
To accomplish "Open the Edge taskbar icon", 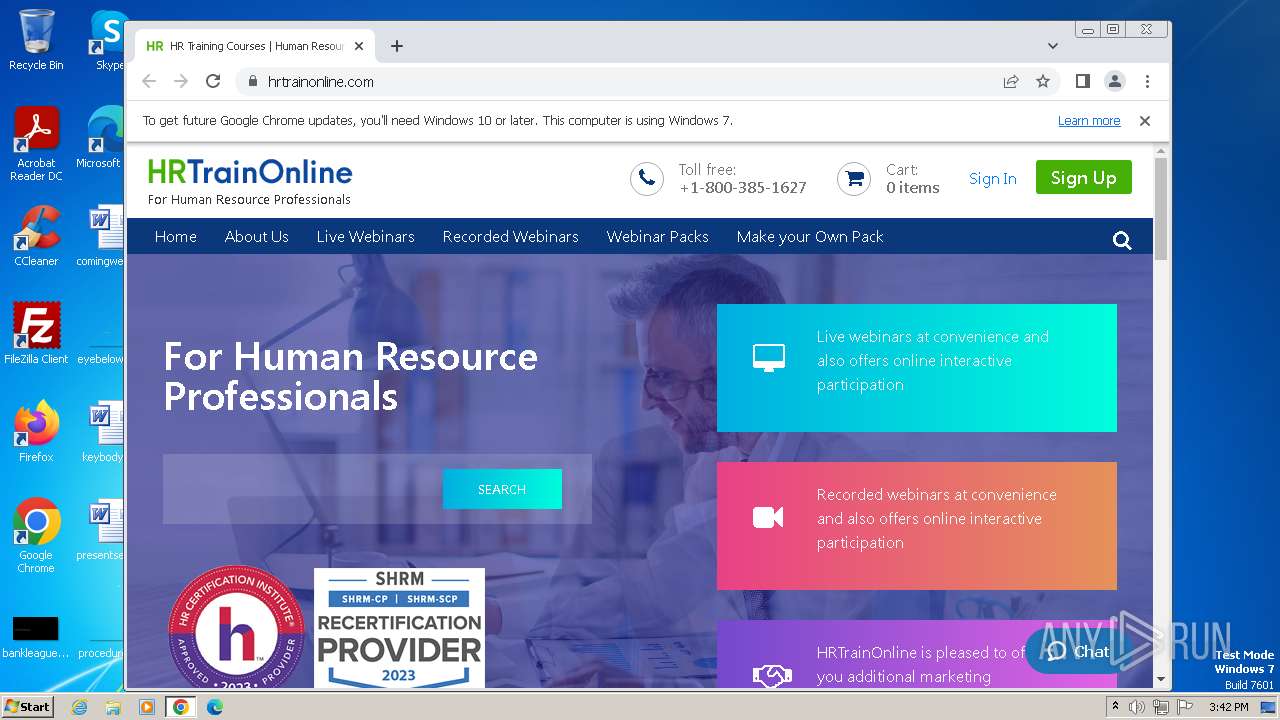I will (214, 707).
